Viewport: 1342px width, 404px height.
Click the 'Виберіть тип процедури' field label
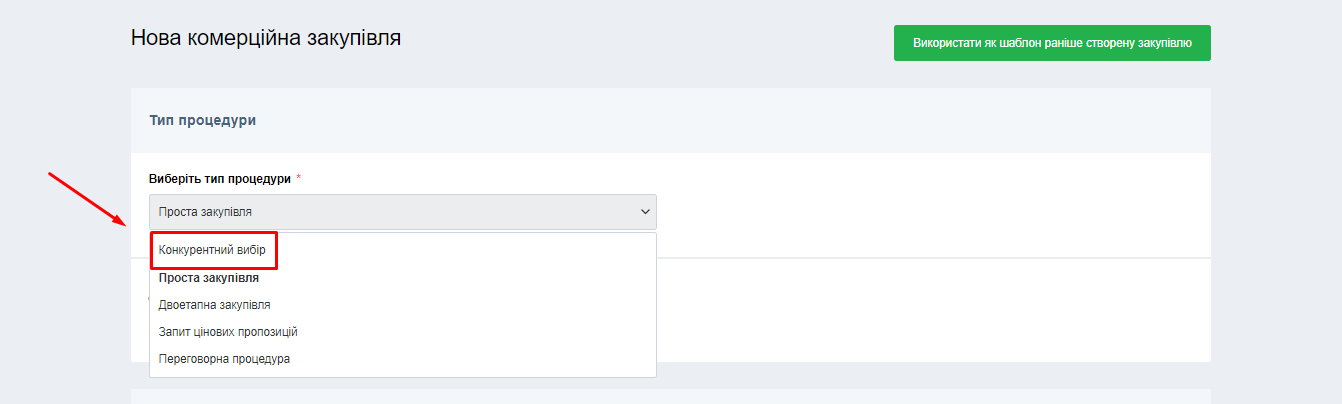click(x=220, y=179)
